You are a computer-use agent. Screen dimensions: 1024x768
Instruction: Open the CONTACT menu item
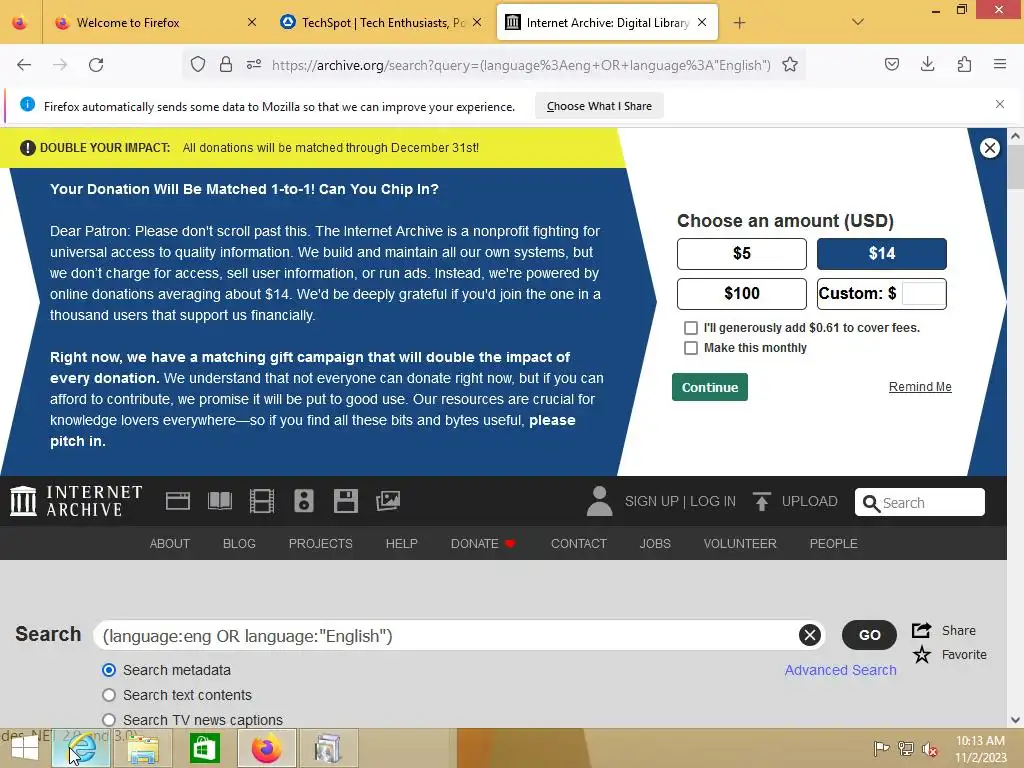[x=579, y=543]
